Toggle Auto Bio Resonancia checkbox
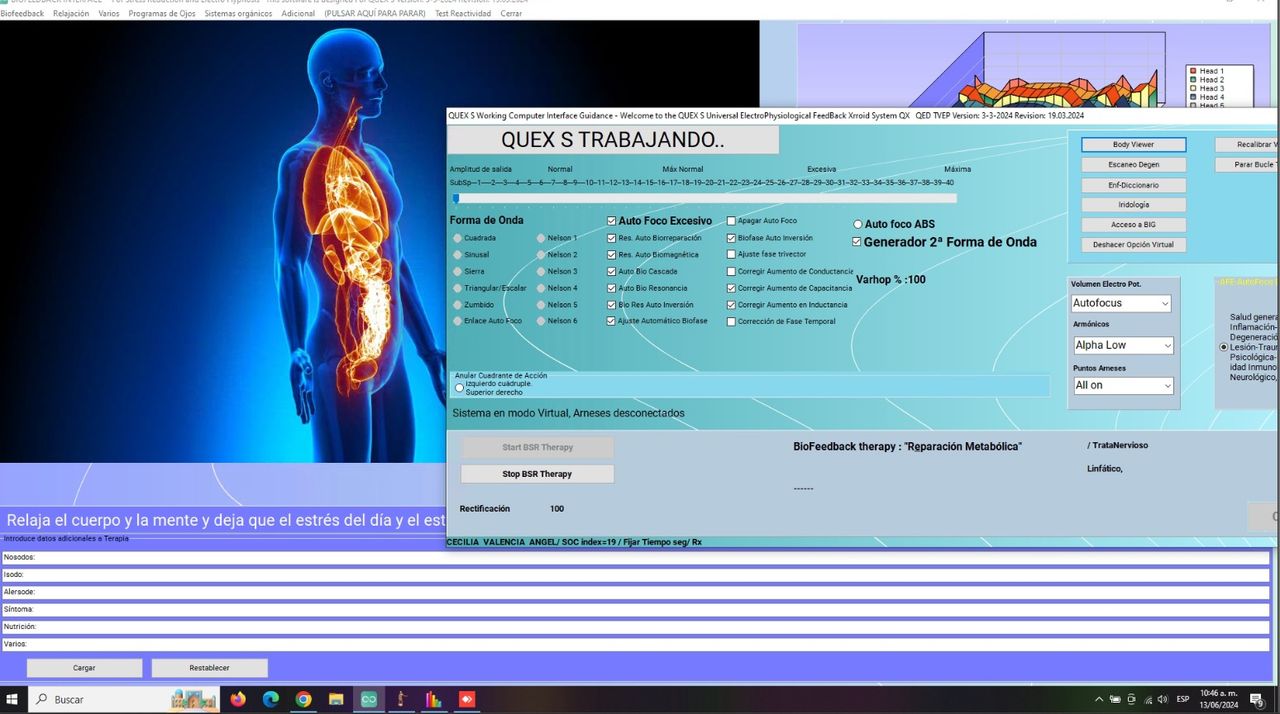 point(612,288)
